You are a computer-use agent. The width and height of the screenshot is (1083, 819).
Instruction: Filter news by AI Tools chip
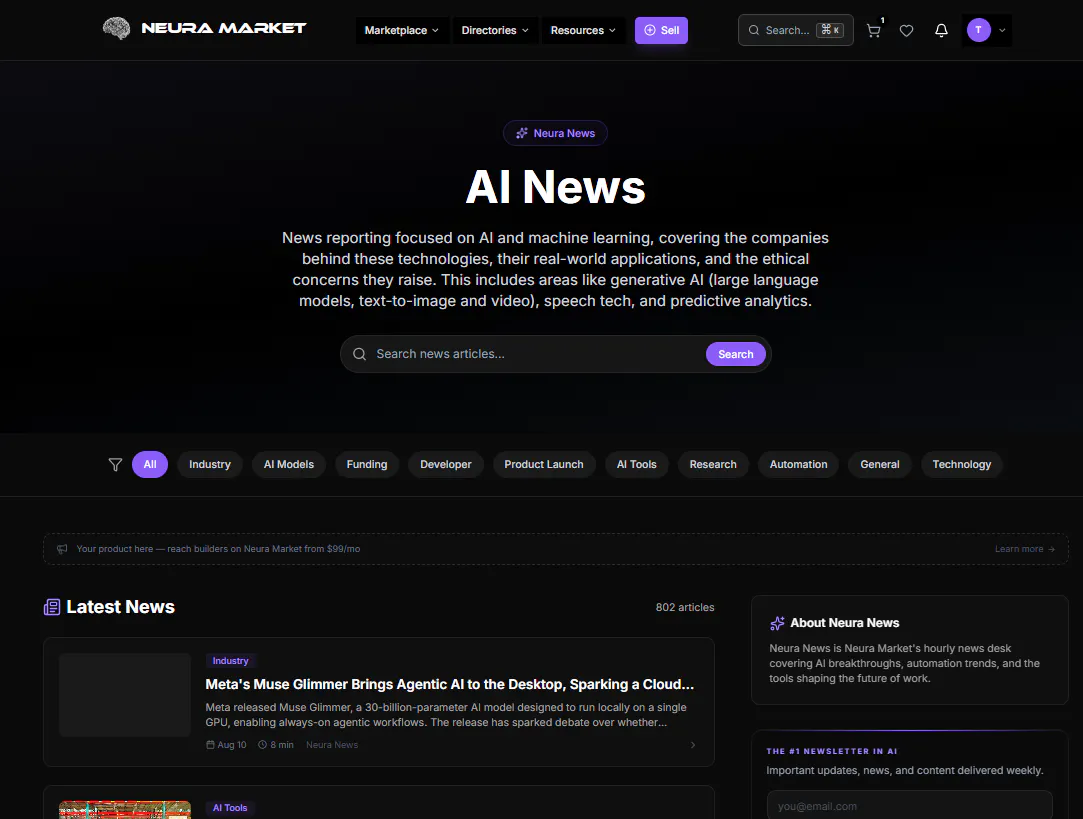tap(637, 465)
